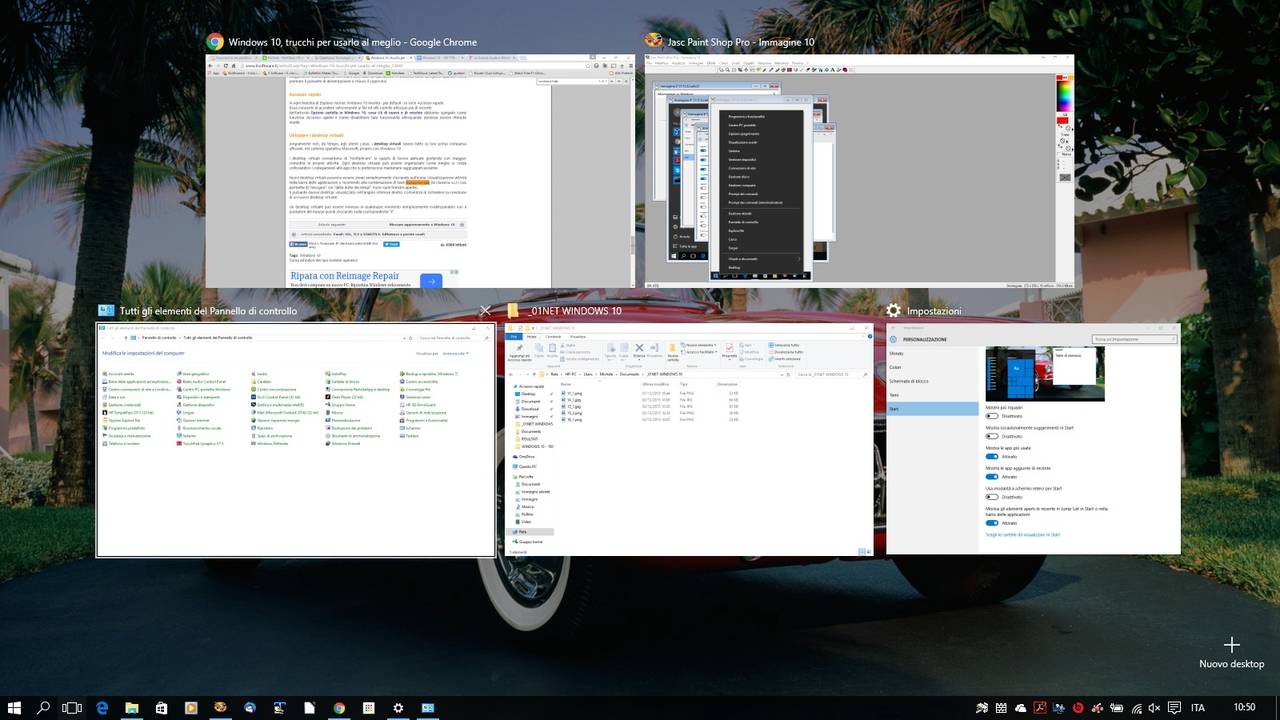The height and width of the screenshot is (720, 1280).
Task: Launch Microsoft Edge from the taskbar
Action: [102, 707]
